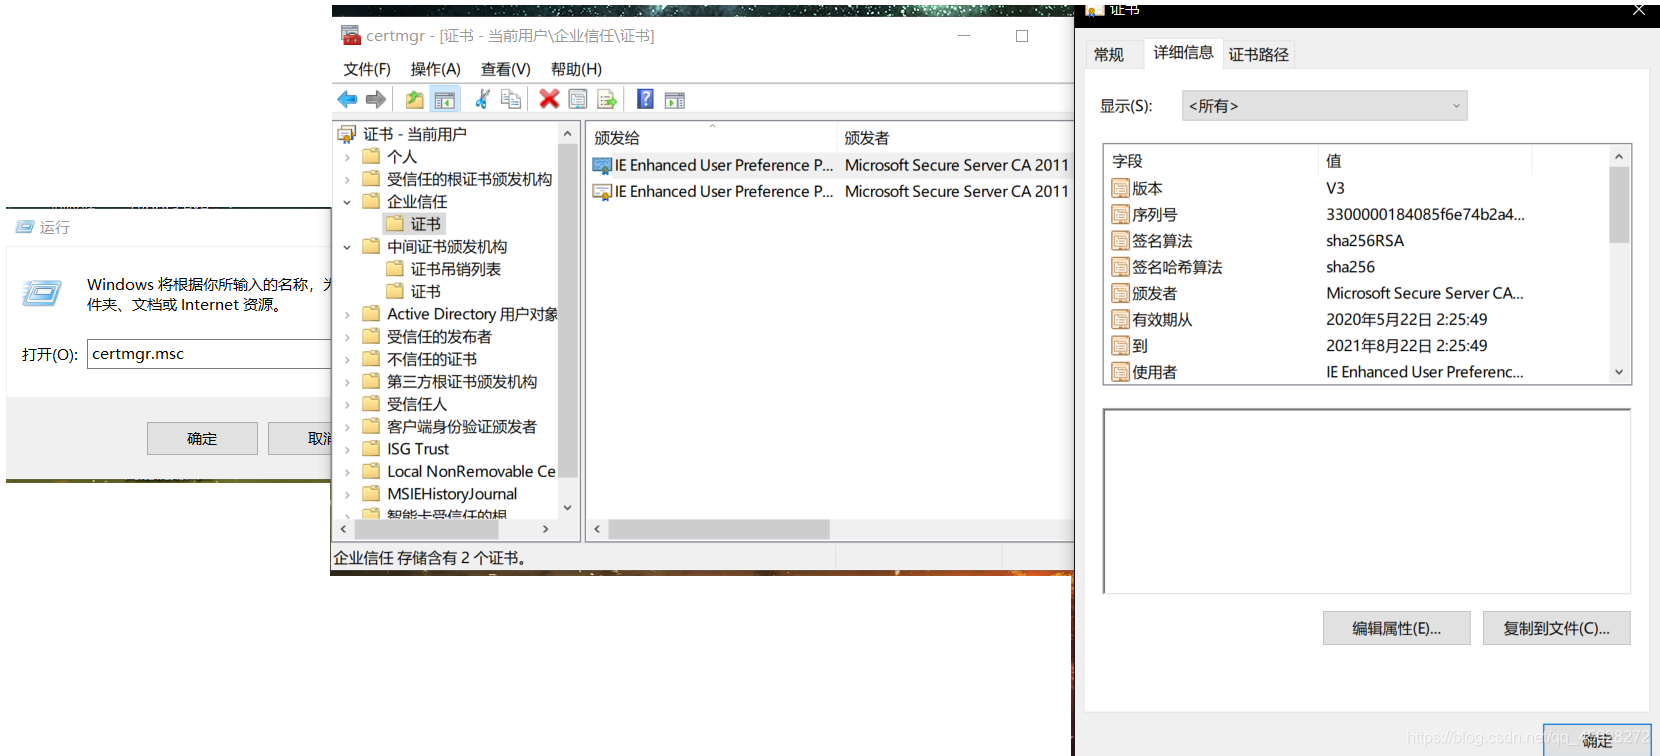This screenshot has width=1660, height=756.
Task: Select 证书吊销列表 tree item
Action: click(444, 269)
